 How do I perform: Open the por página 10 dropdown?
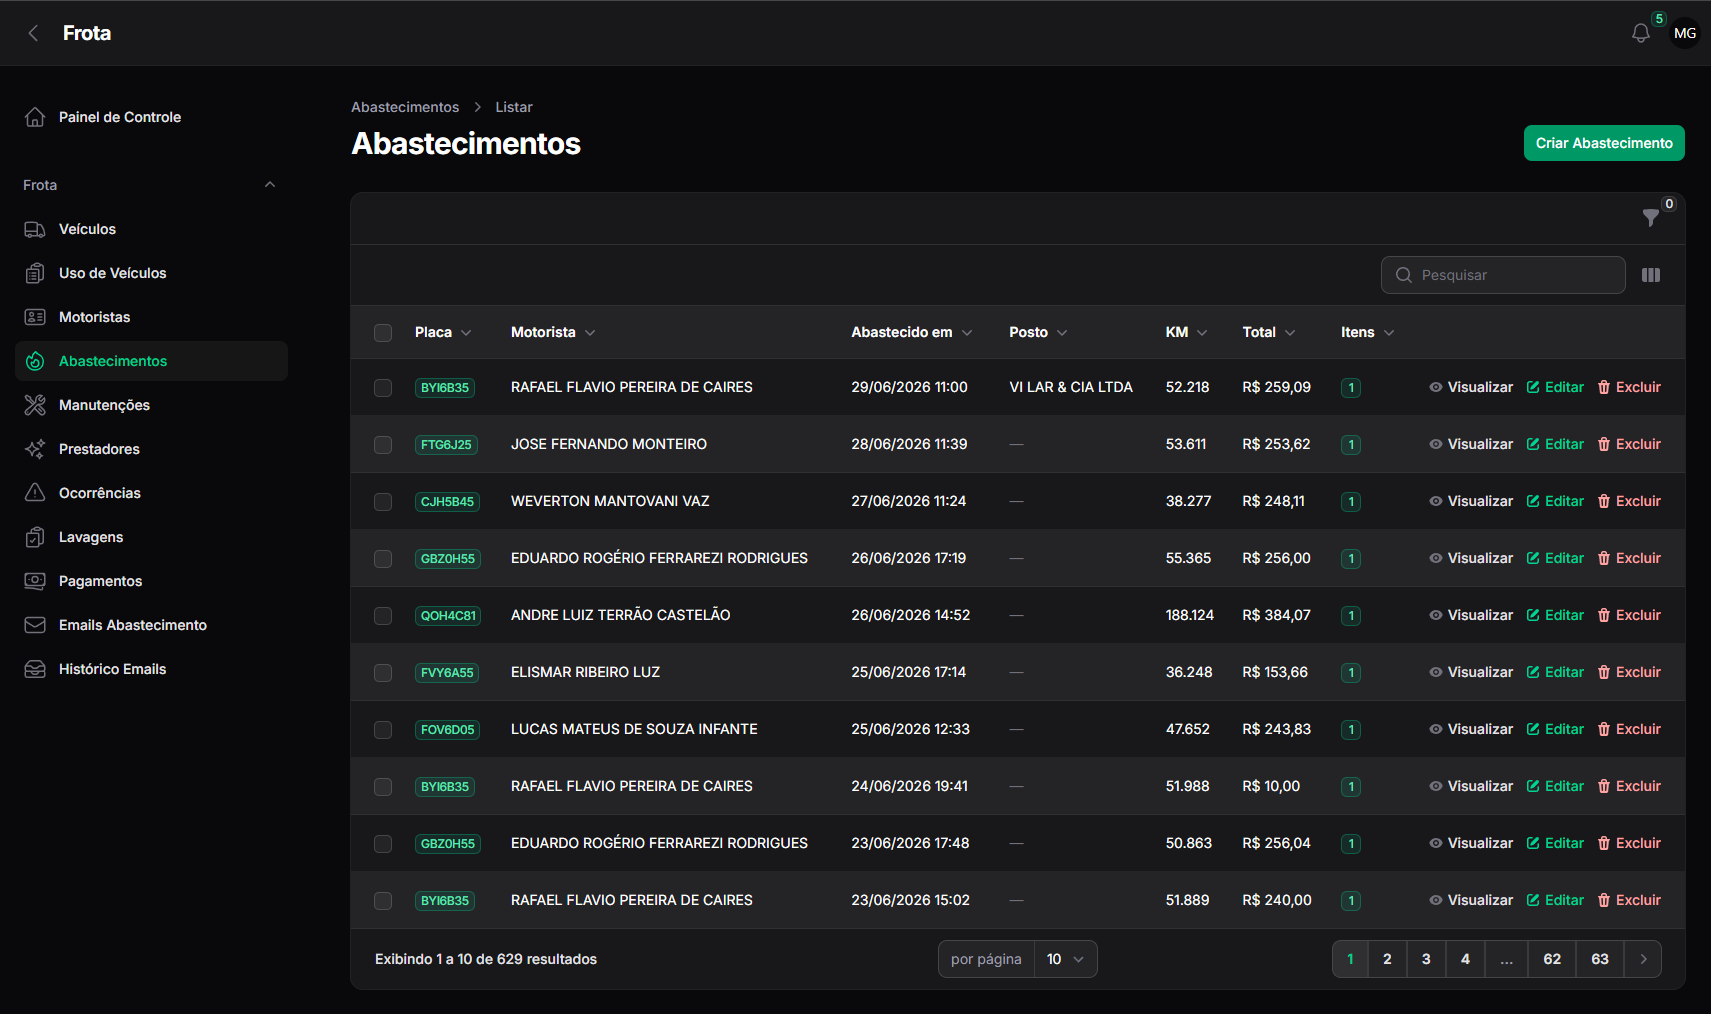pyautogui.click(x=1065, y=959)
